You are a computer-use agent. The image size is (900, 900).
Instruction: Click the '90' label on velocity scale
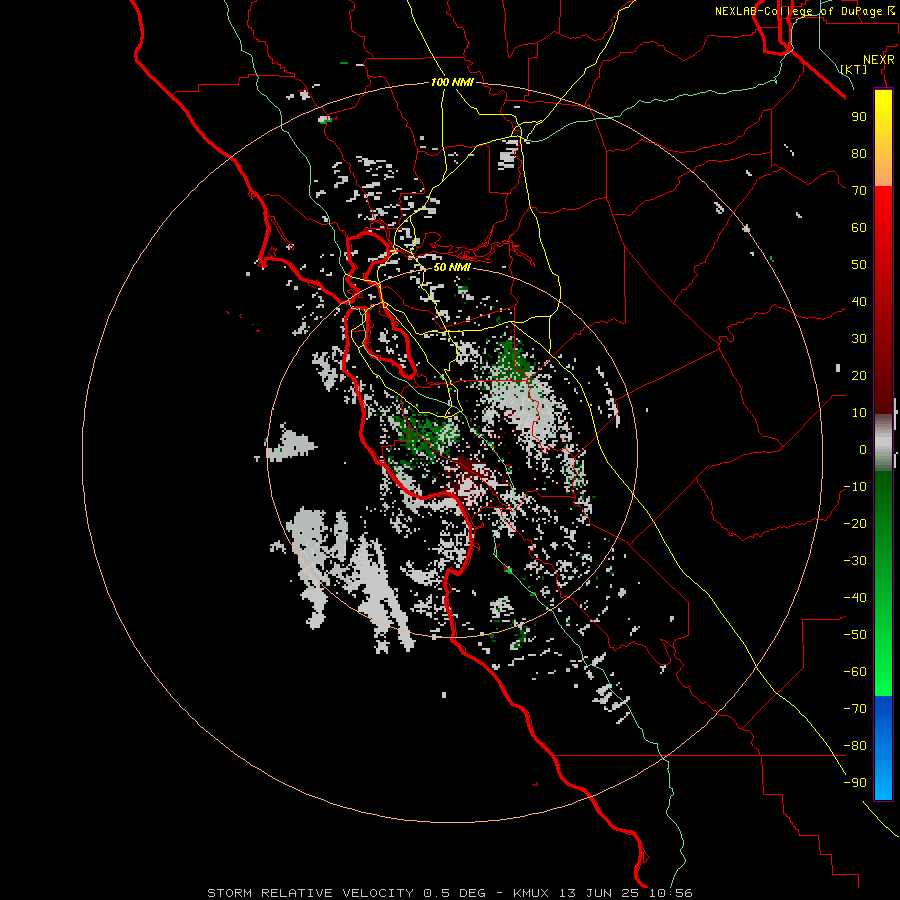pyautogui.click(x=859, y=117)
